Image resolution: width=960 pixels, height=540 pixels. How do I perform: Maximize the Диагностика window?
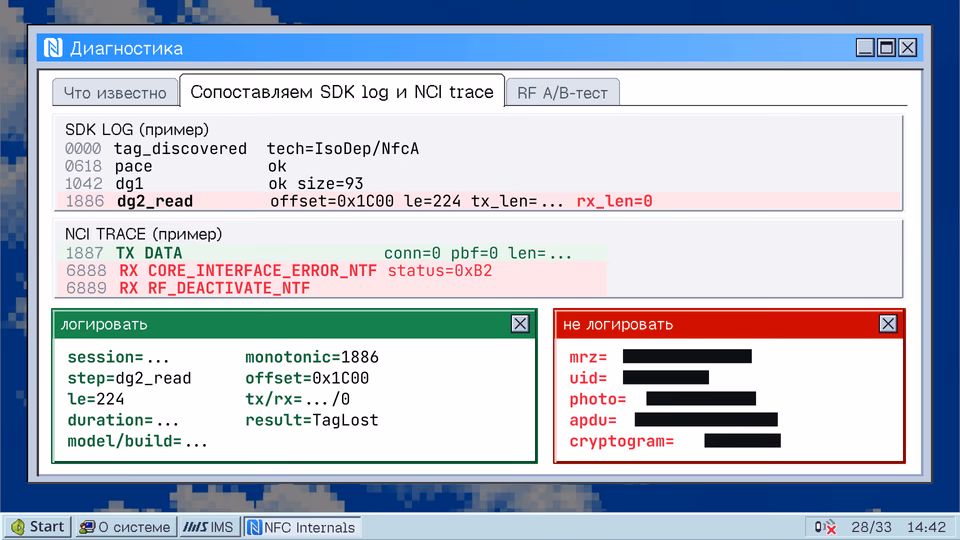[886, 47]
